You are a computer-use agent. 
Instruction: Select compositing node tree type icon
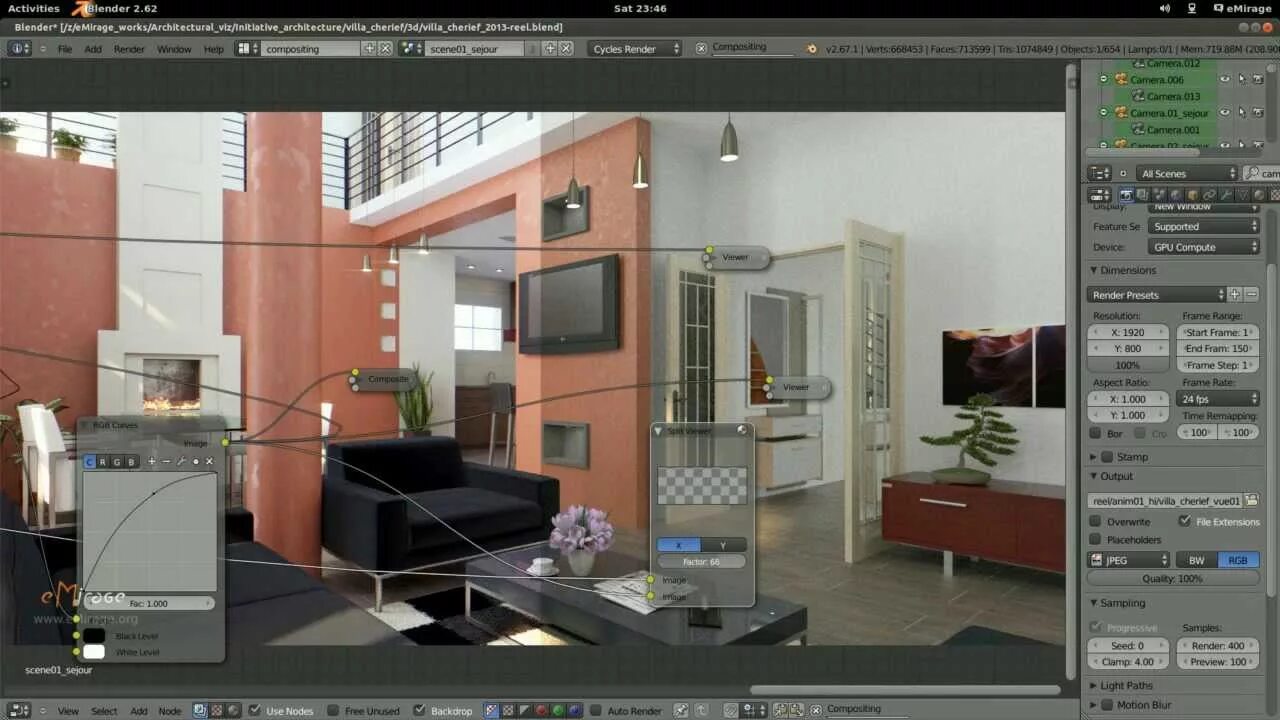point(199,710)
